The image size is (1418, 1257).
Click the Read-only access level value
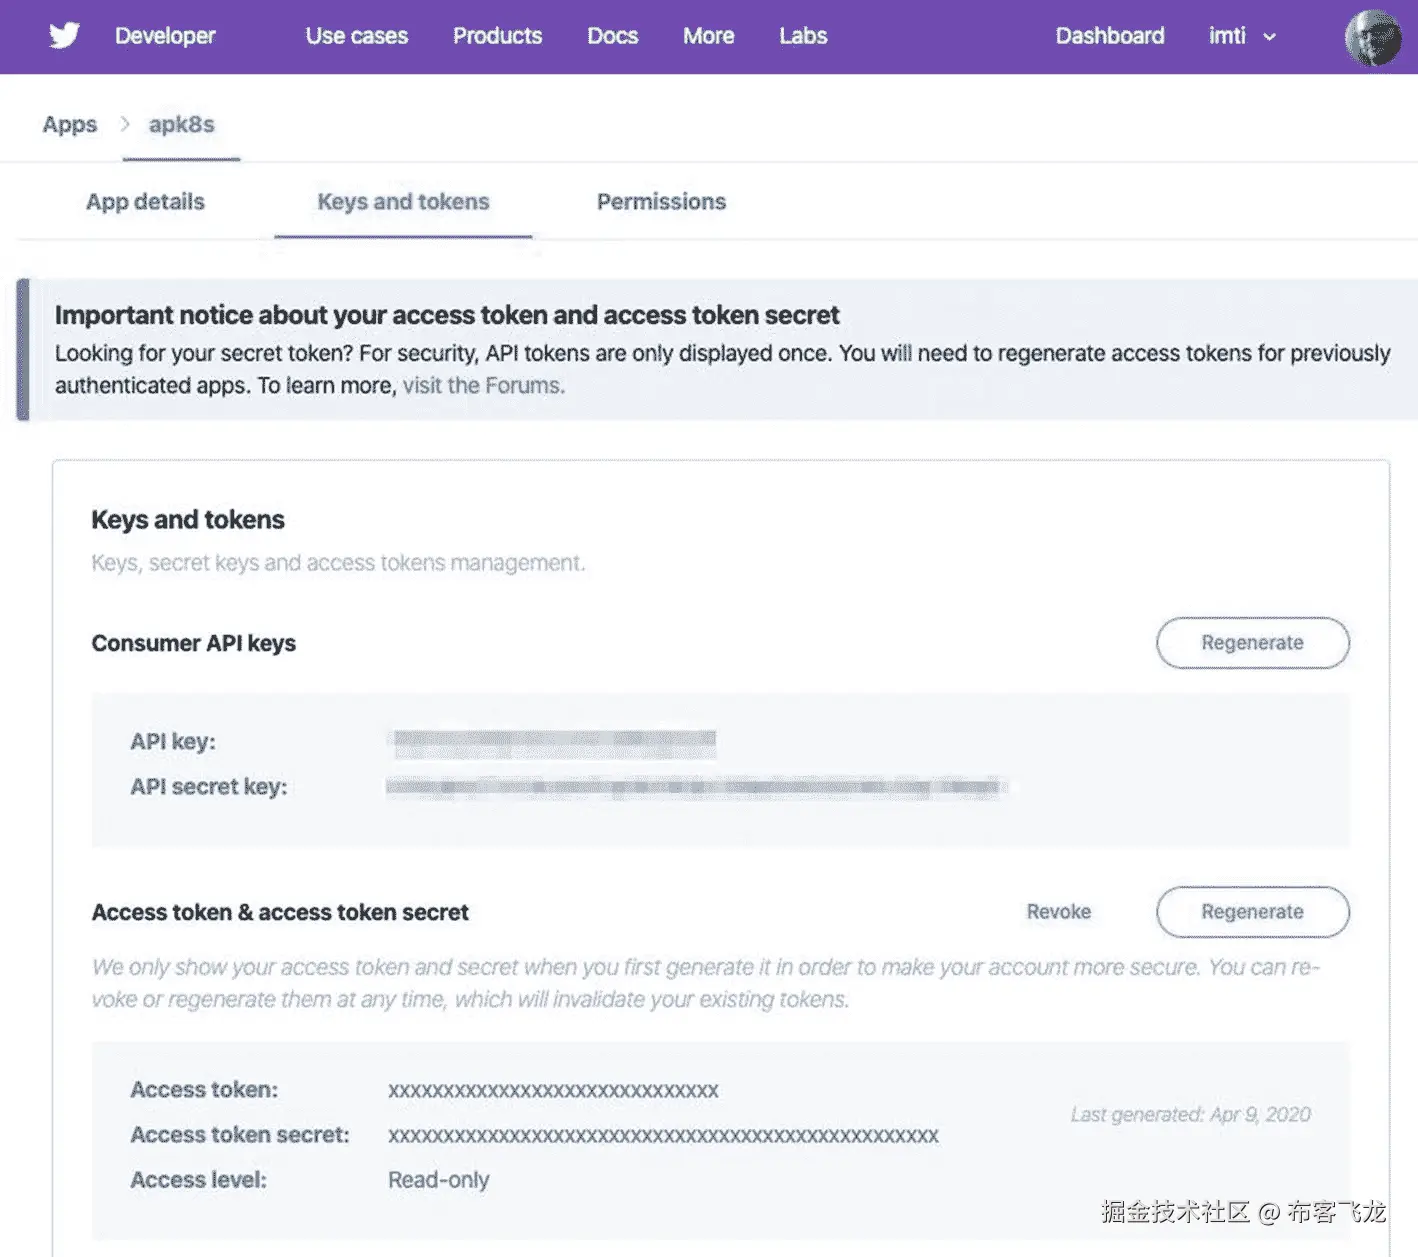tap(439, 1181)
